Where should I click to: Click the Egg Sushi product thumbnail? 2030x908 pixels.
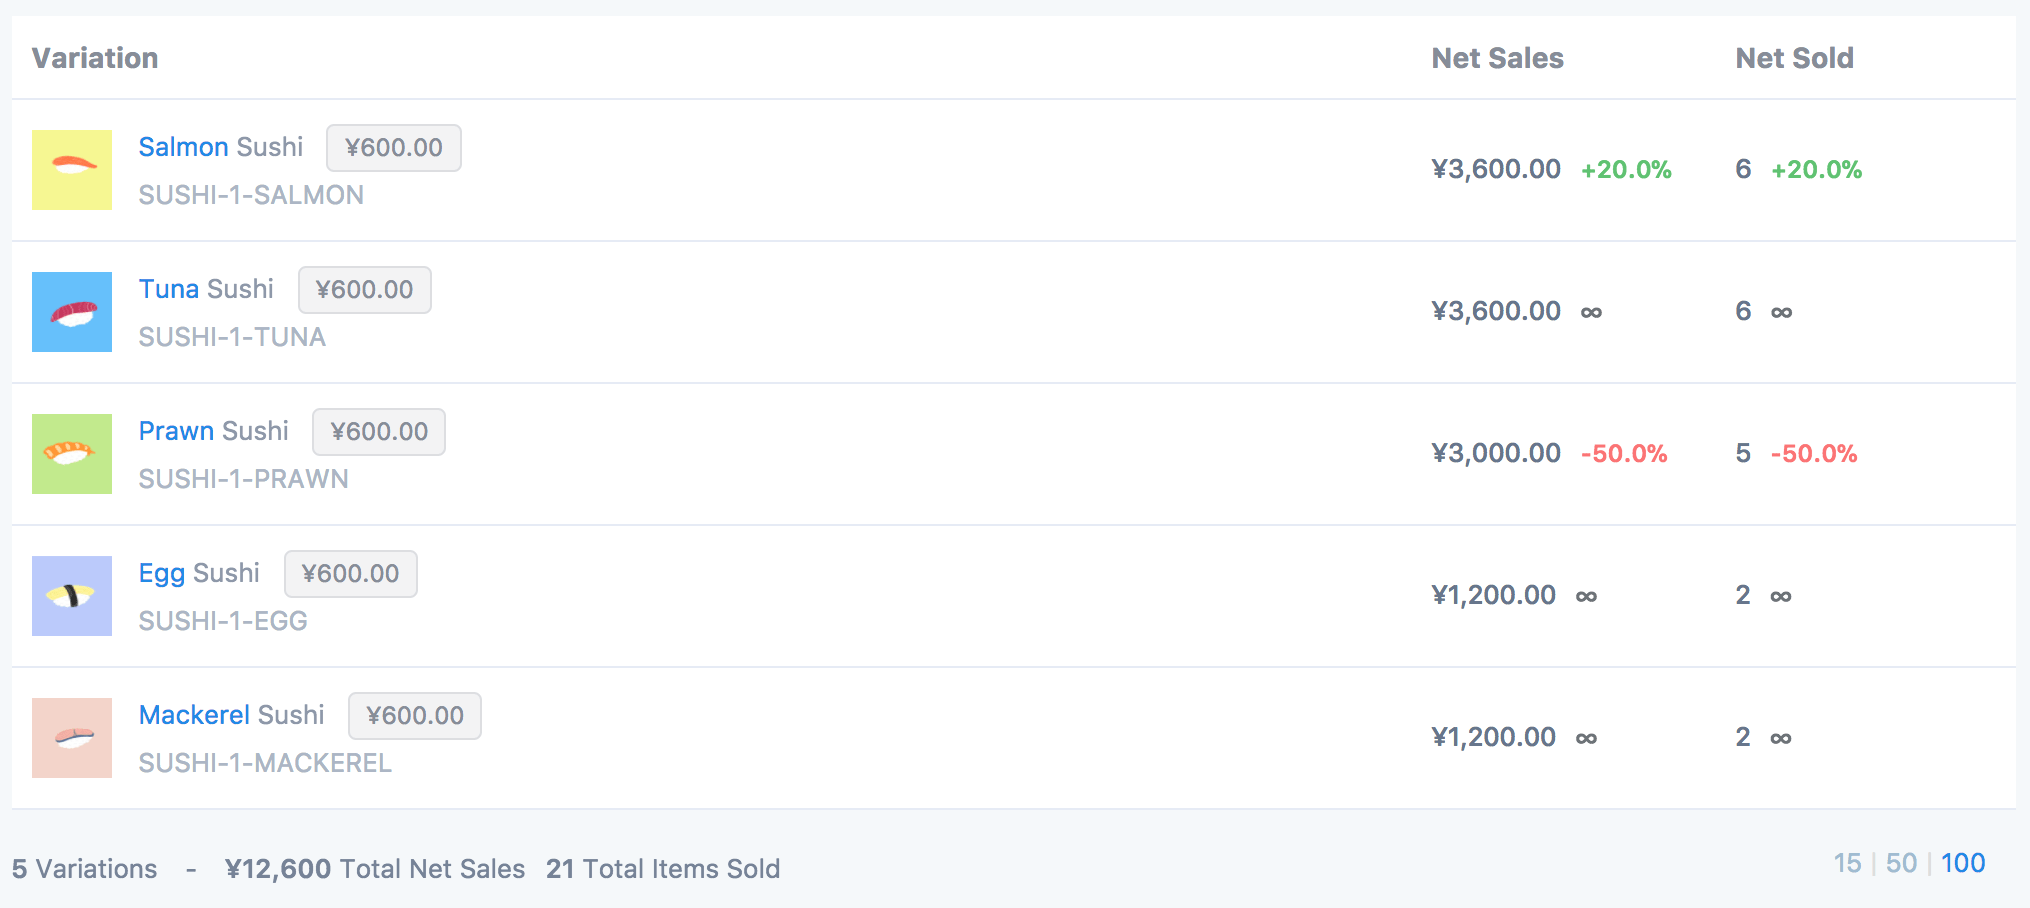coord(72,596)
